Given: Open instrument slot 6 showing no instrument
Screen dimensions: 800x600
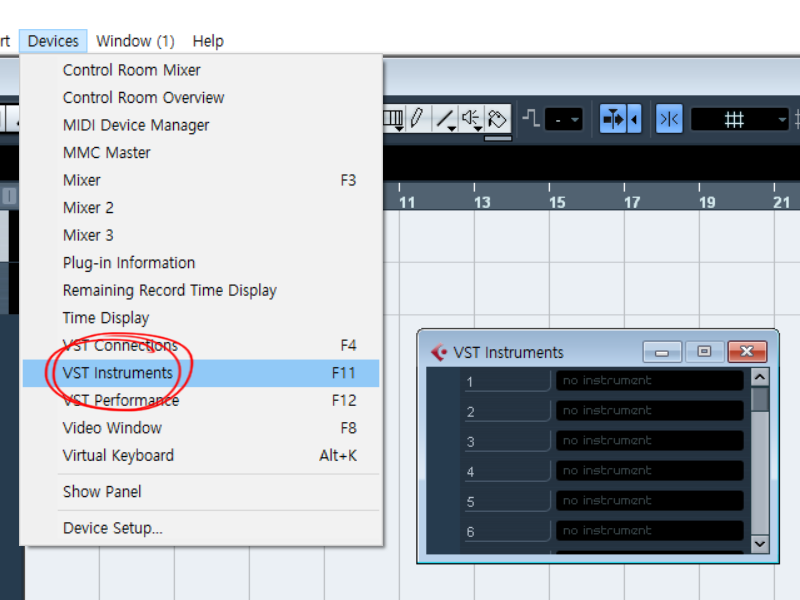Looking at the screenshot, I should [x=649, y=531].
